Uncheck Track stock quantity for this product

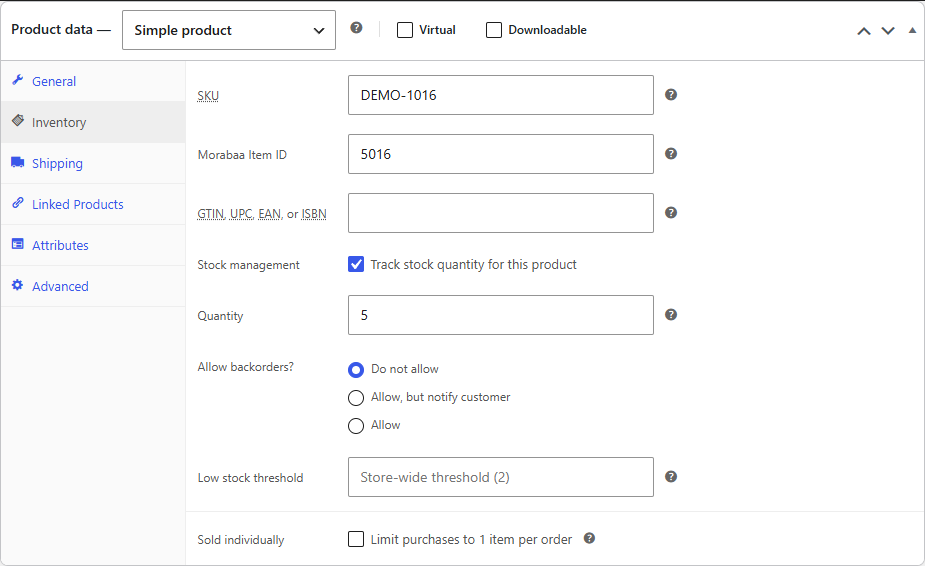point(356,264)
